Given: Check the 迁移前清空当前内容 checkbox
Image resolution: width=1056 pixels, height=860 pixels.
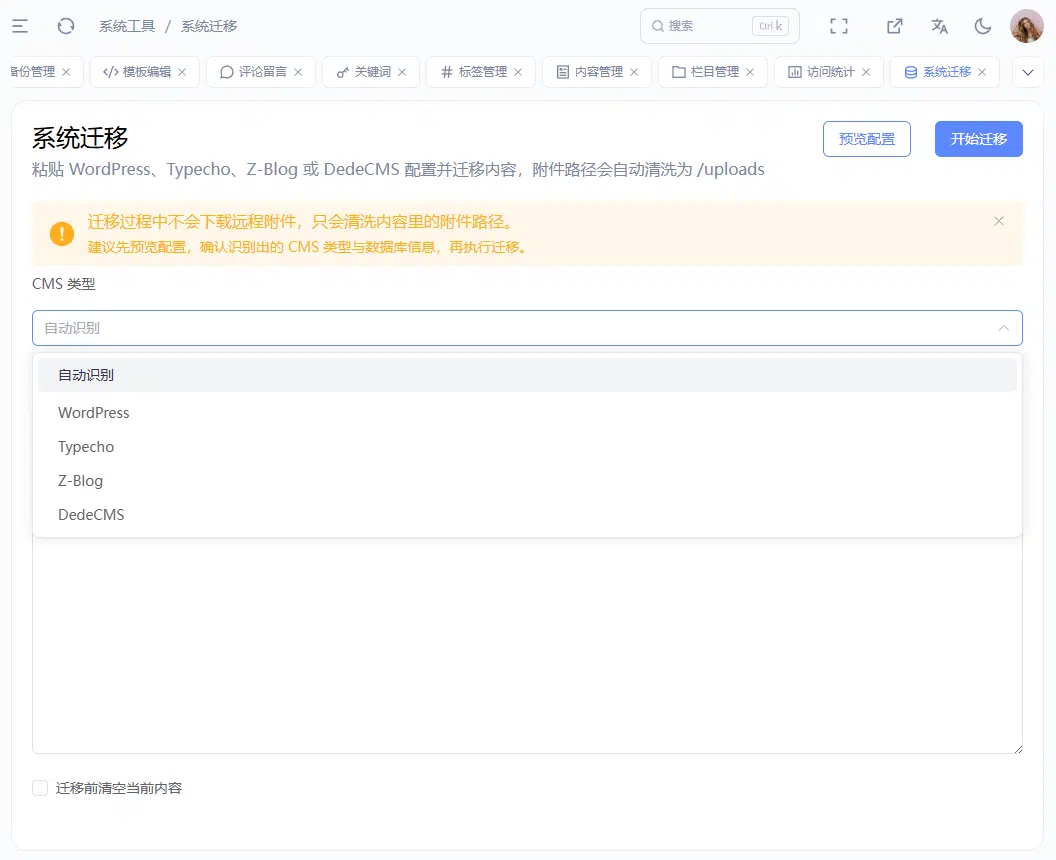Looking at the screenshot, I should pos(40,788).
